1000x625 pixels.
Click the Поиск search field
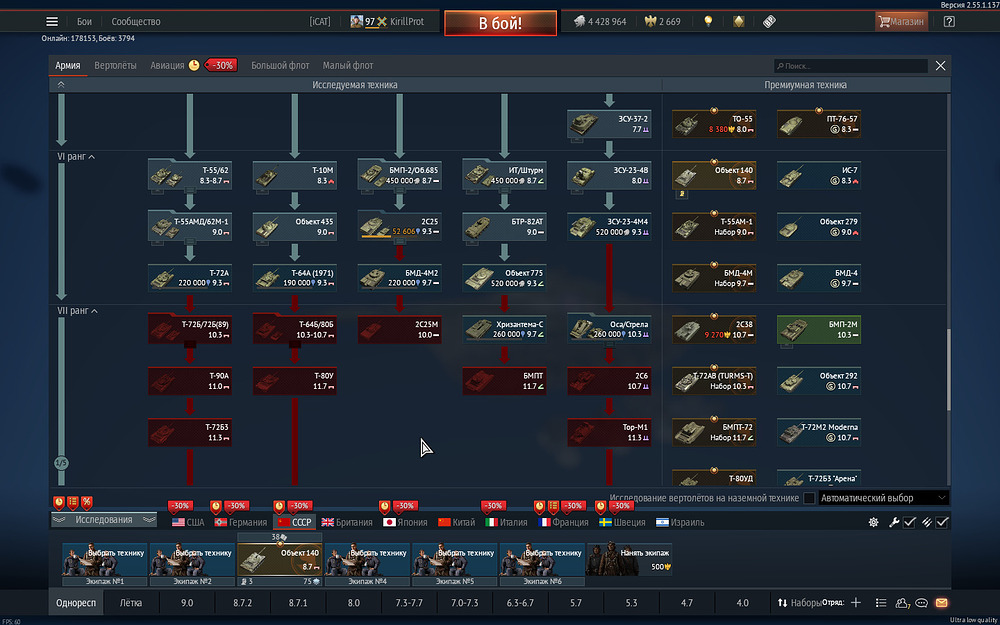pyautogui.click(x=851, y=66)
